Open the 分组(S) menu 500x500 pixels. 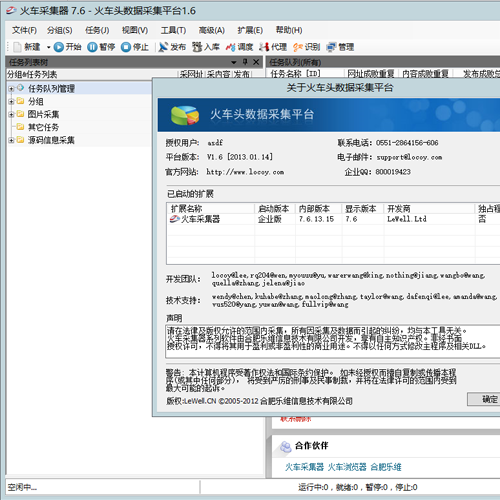[x=59, y=30]
